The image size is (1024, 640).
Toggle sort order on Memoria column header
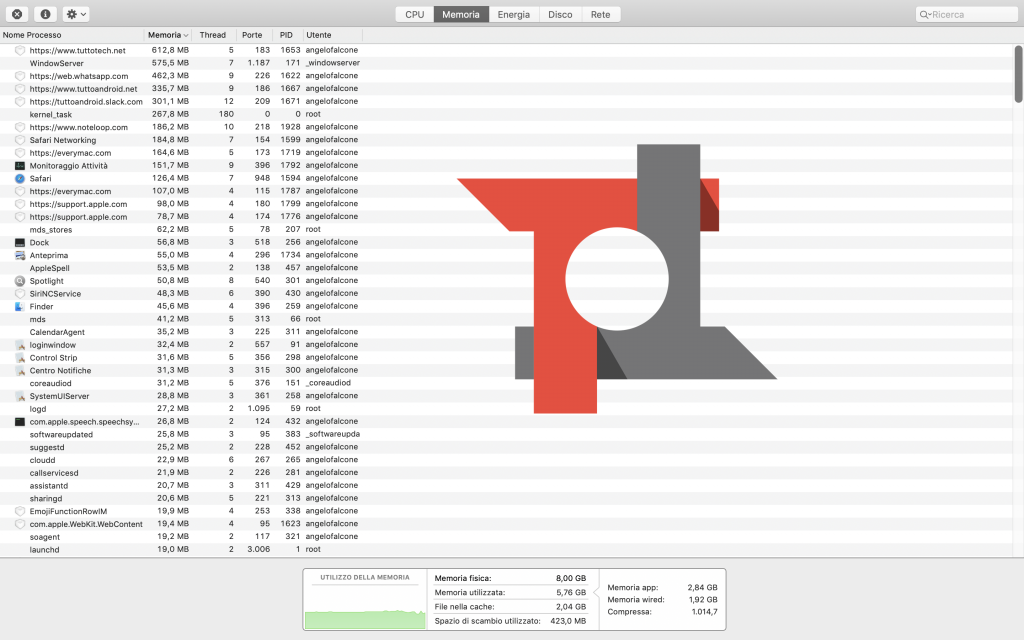pos(168,35)
